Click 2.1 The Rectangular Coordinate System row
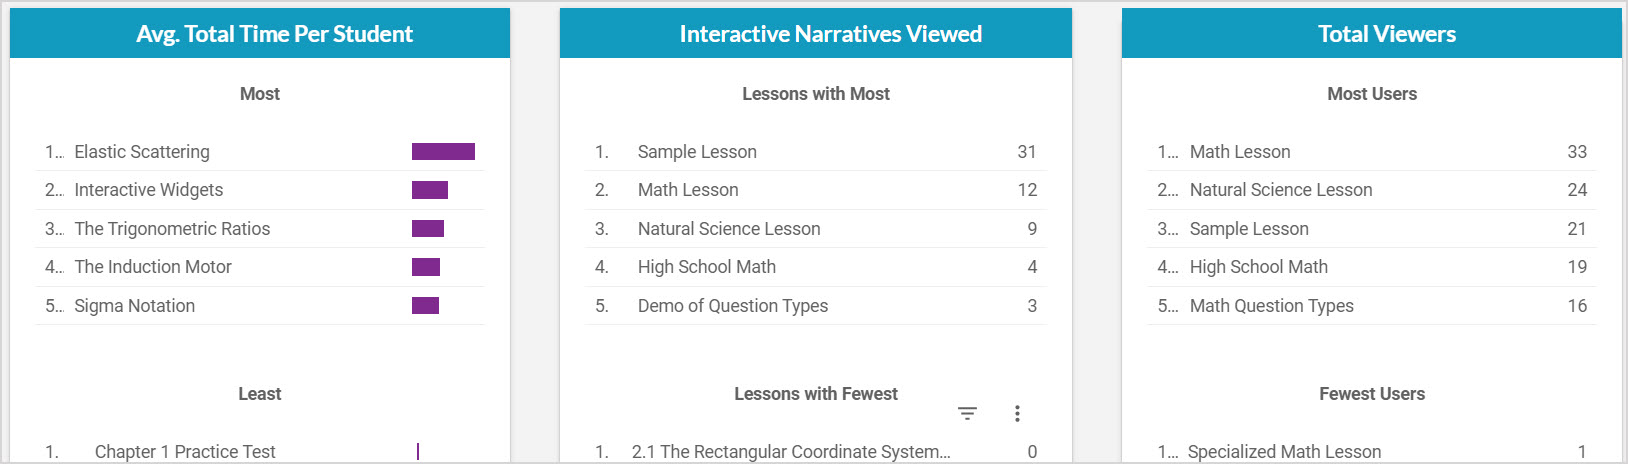1628x464 pixels. click(790, 452)
